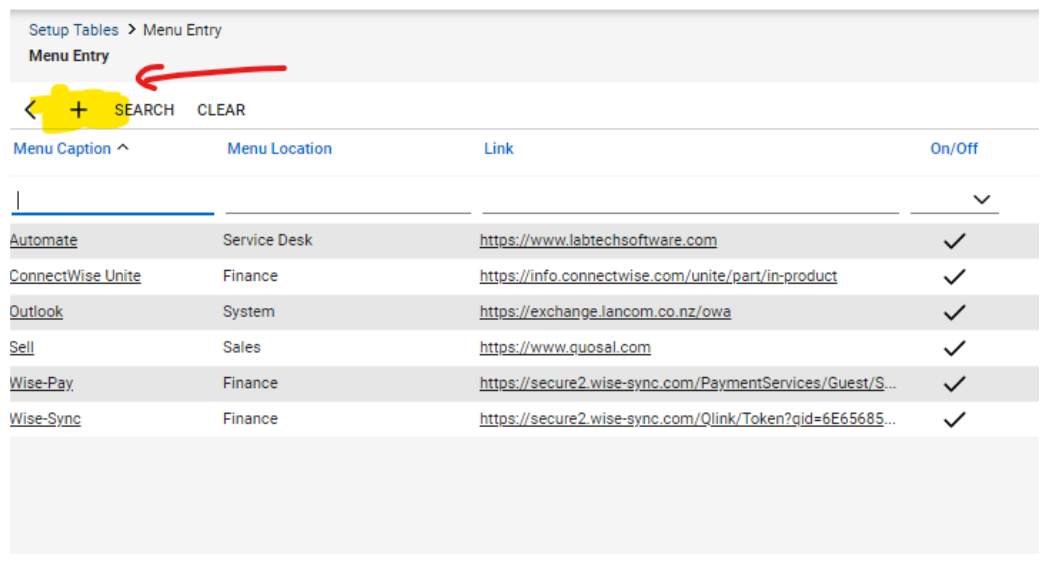Select 'Sales' location cell in Sell row
1051x566 pixels.
tap(241, 347)
